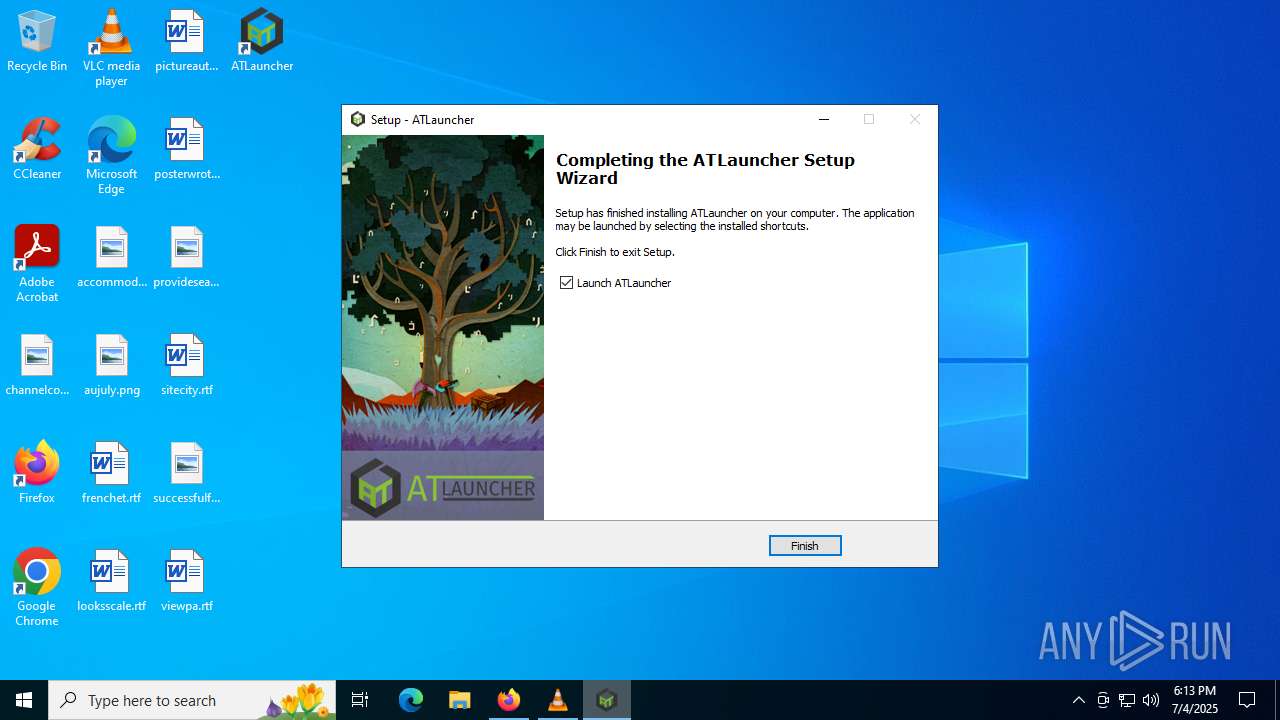Select VLC media player desktop shortcut

point(111,48)
